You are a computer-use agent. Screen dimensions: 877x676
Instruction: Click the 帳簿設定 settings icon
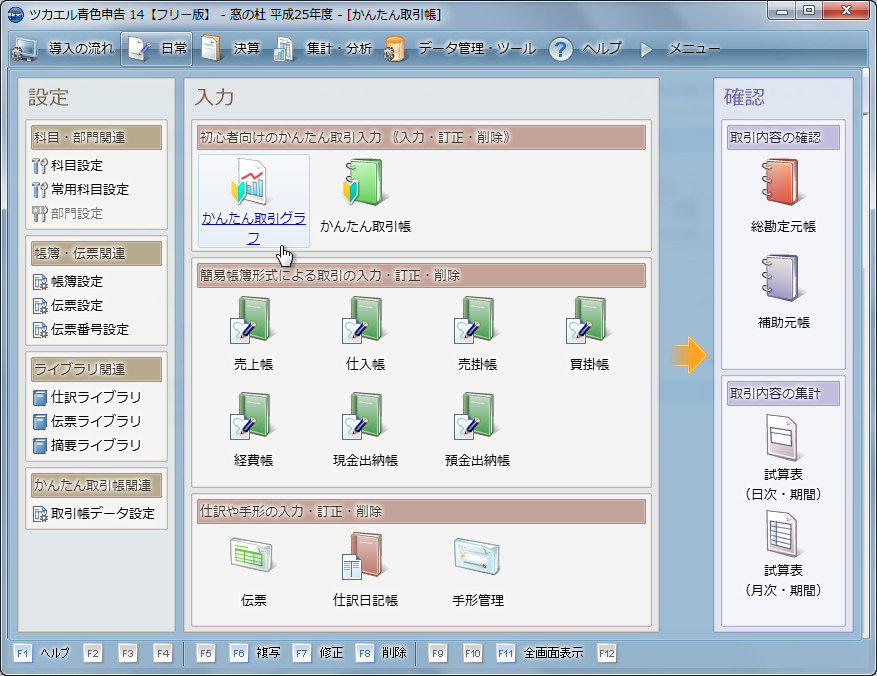coord(40,282)
